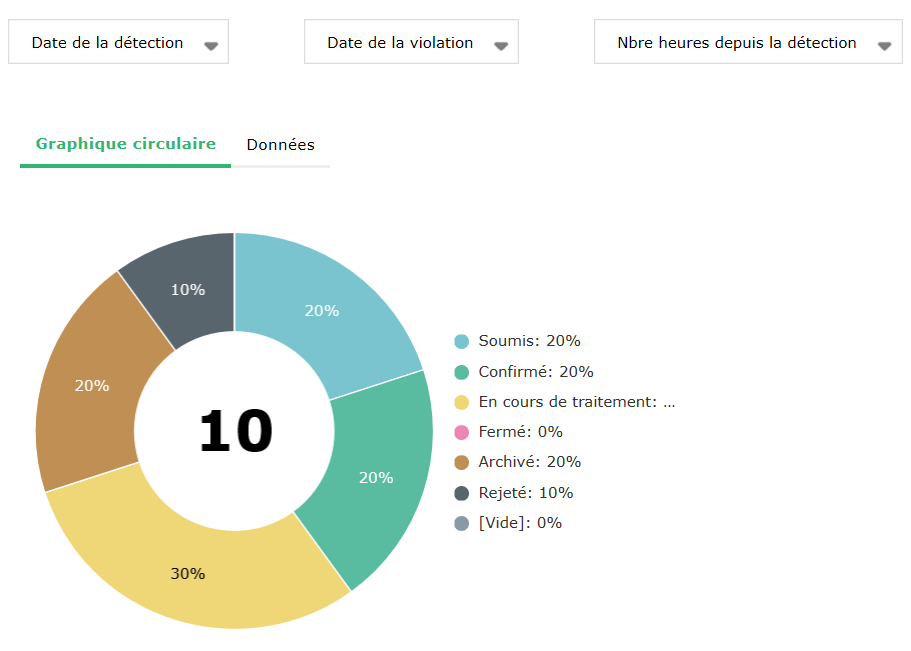Click the yellow 30% donut slice
The height and width of the screenshot is (651, 911).
tap(188, 572)
